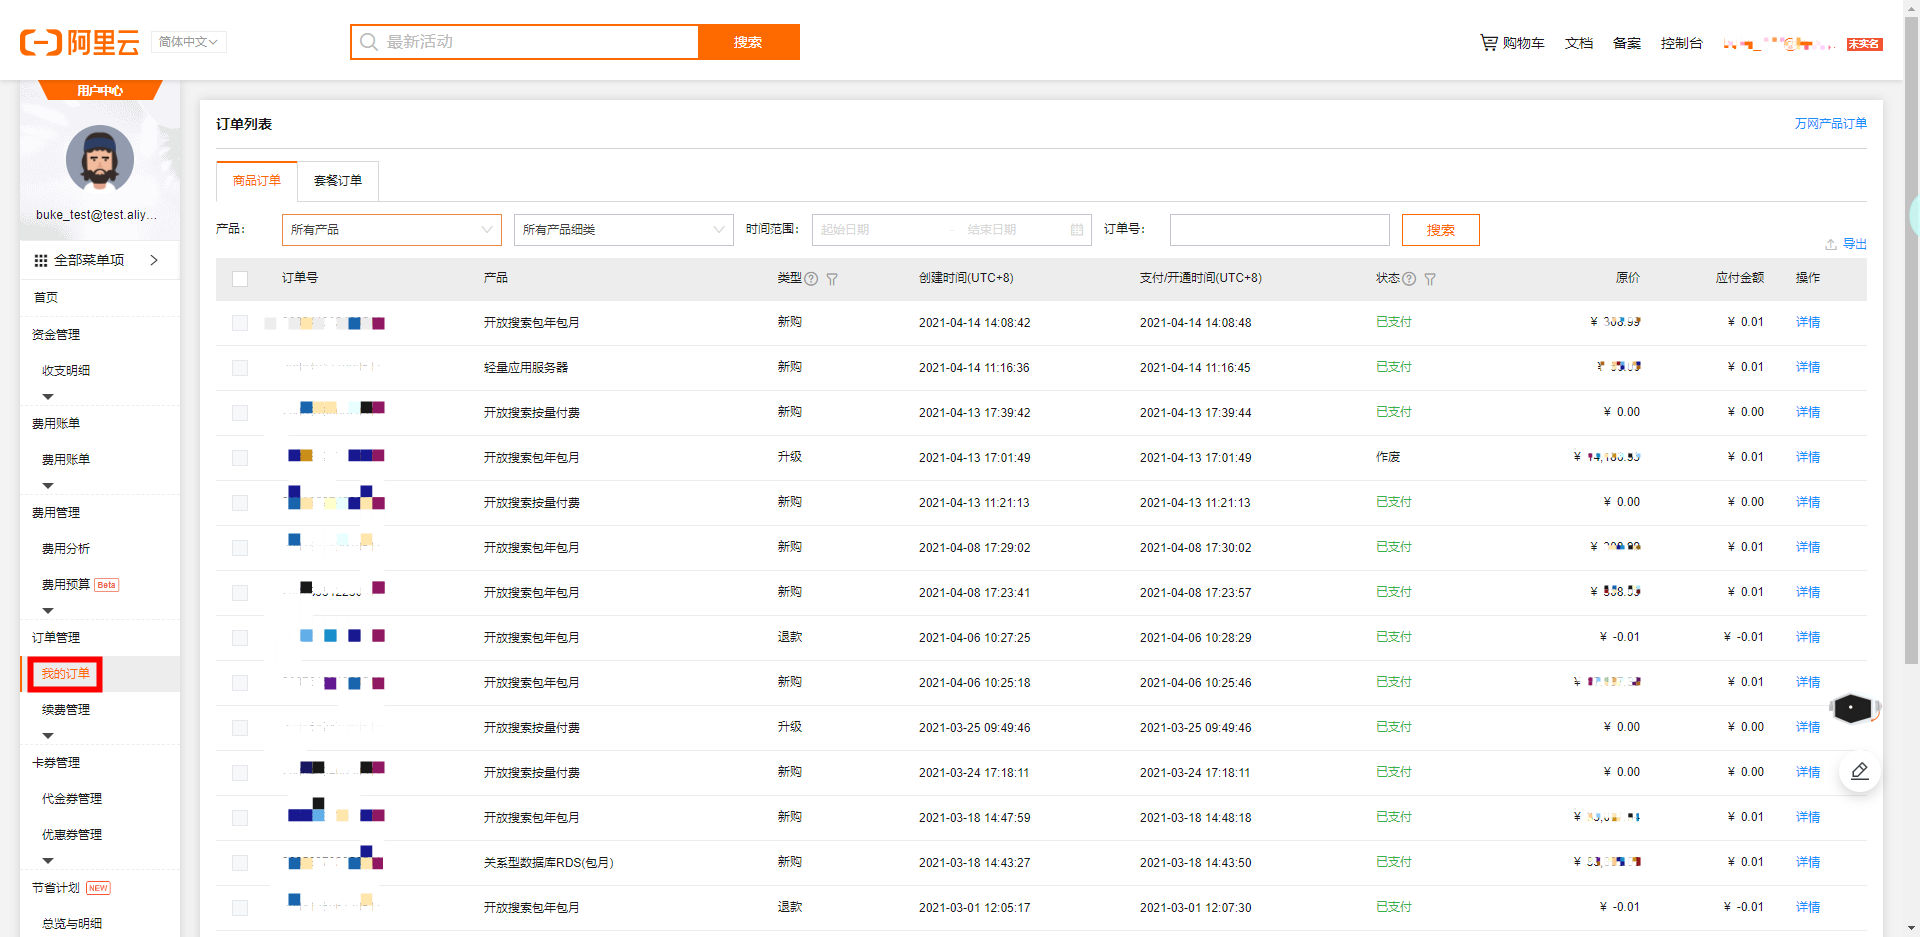Open 我的订单 in the sidebar

click(x=66, y=674)
